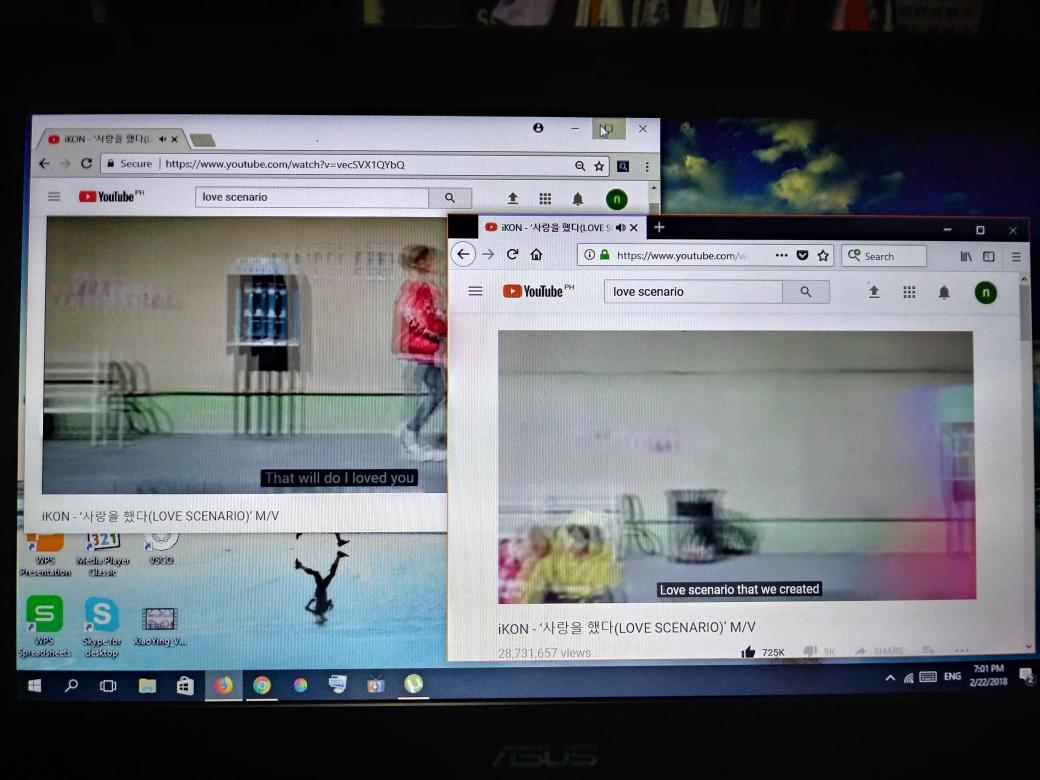This screenshot has width=1040, height=780.
Task: Run YouTube search in the Firefox window
Action: (806, 292)
